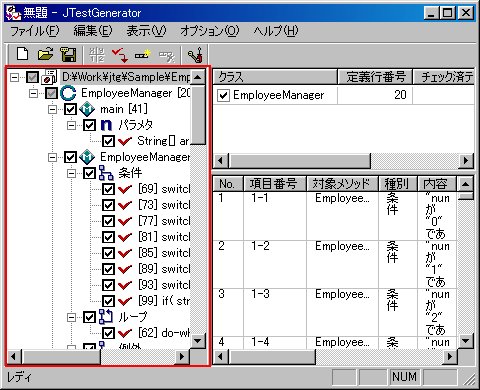Screen dimensions: 480x390
Task: Click the 定義行番号 column header
Action: [x=375, y=77]
